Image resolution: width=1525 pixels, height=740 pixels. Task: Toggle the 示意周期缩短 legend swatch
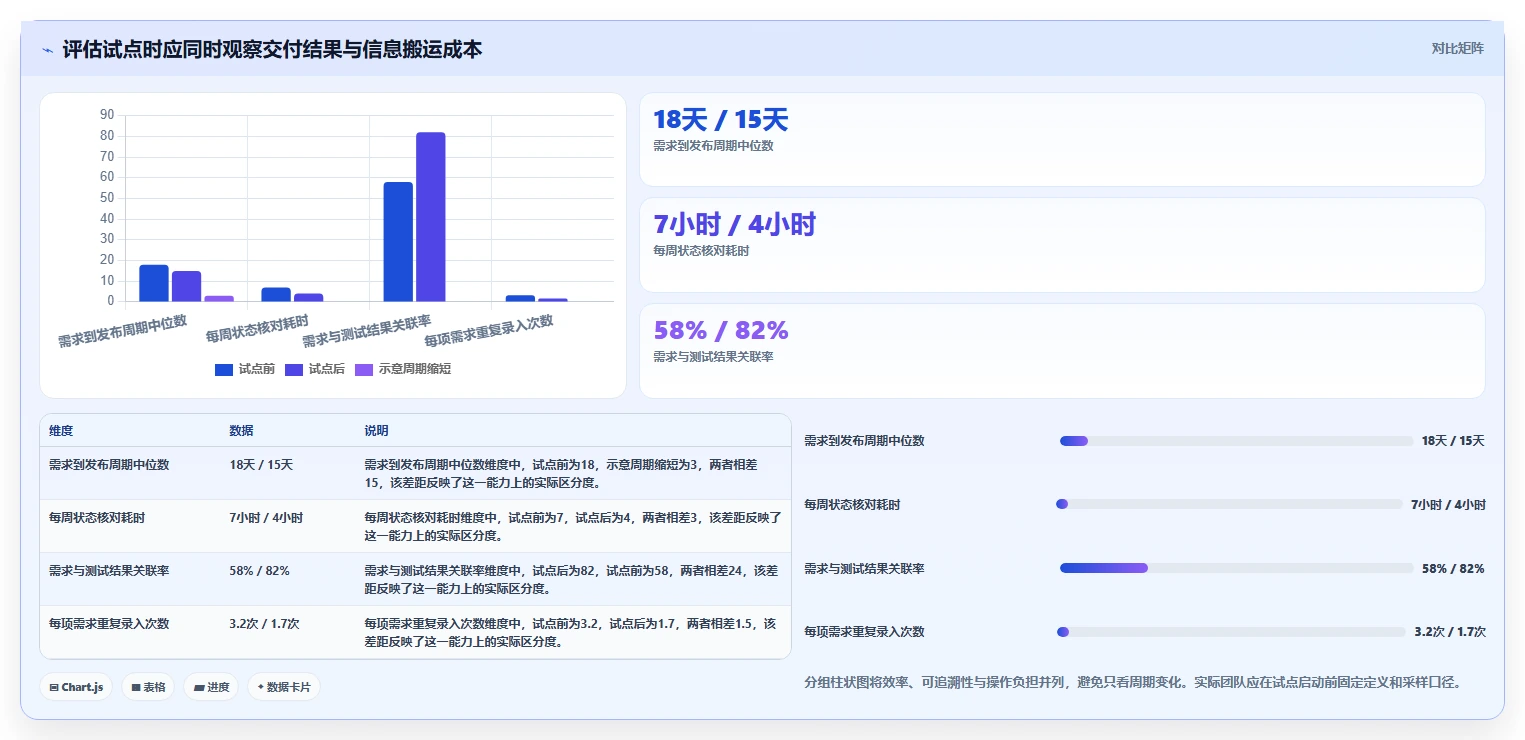(x=364, y=370)
